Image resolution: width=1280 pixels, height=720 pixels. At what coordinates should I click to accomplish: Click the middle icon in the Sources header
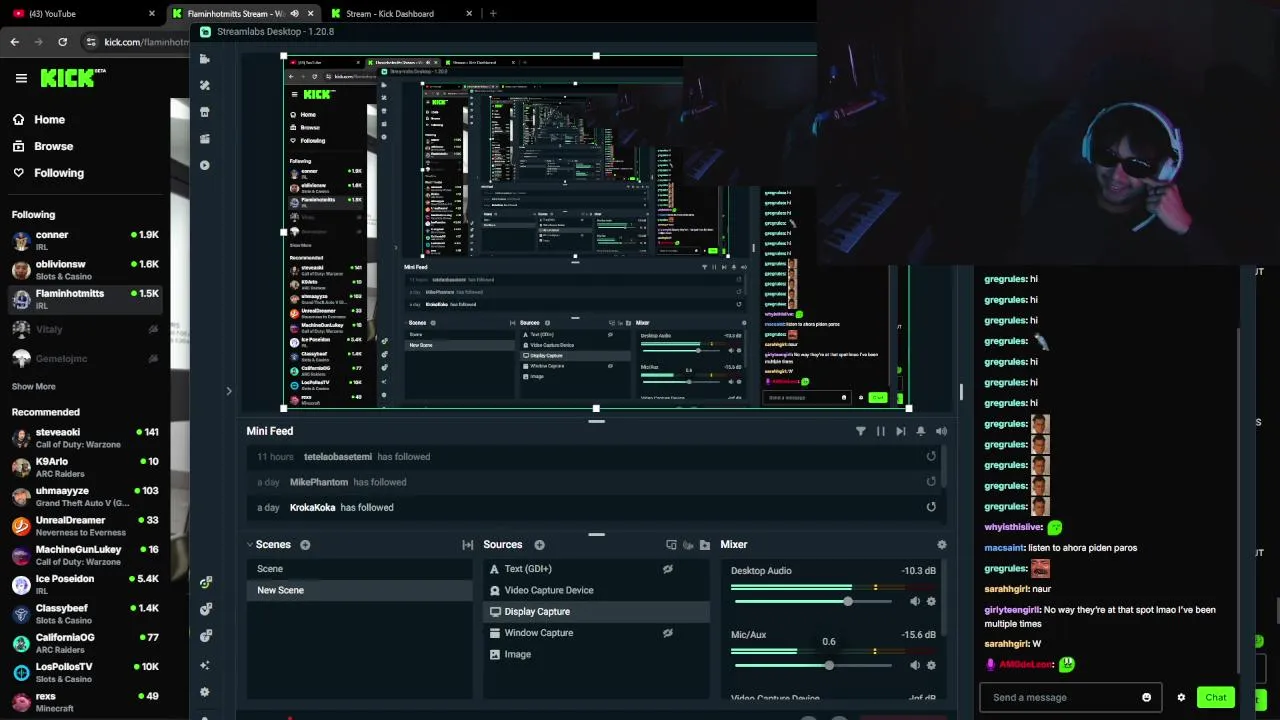tap(688, 545)
